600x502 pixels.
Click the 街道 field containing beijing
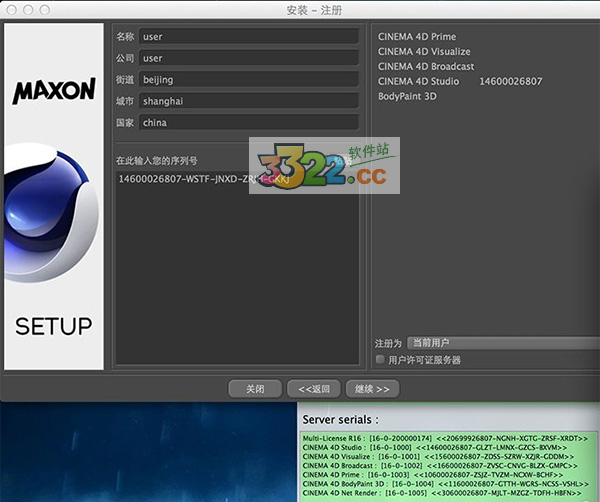pos(248,79)
